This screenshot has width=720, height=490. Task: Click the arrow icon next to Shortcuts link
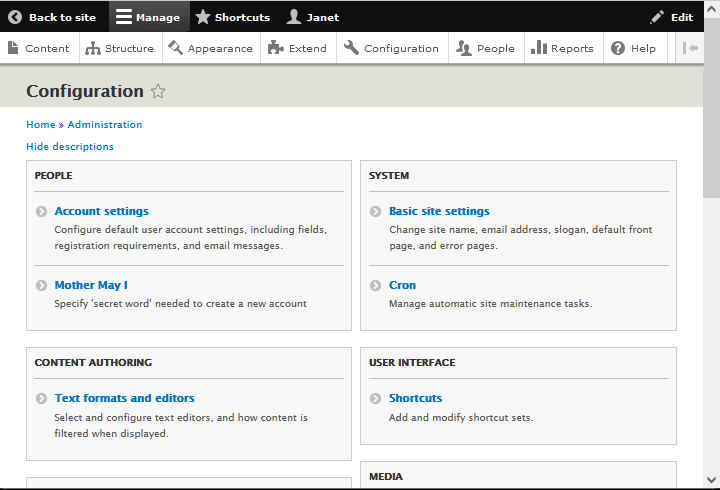pos(375,399)
